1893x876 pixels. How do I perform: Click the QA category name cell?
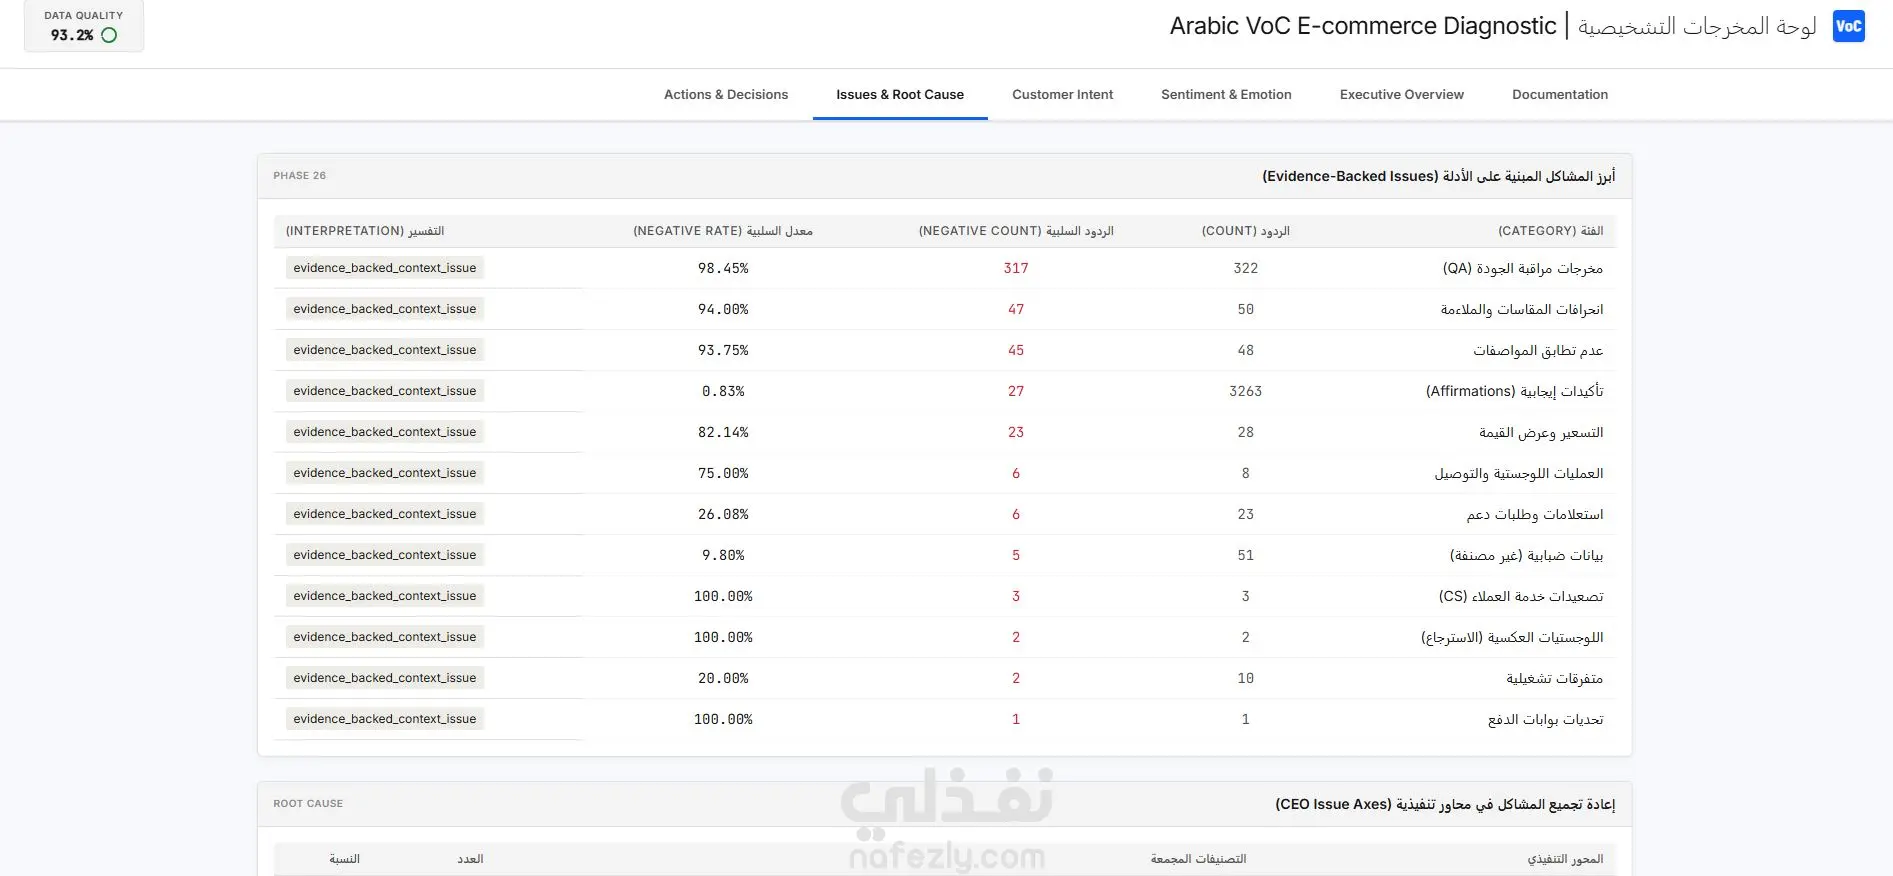click(x=1522, y=268)
